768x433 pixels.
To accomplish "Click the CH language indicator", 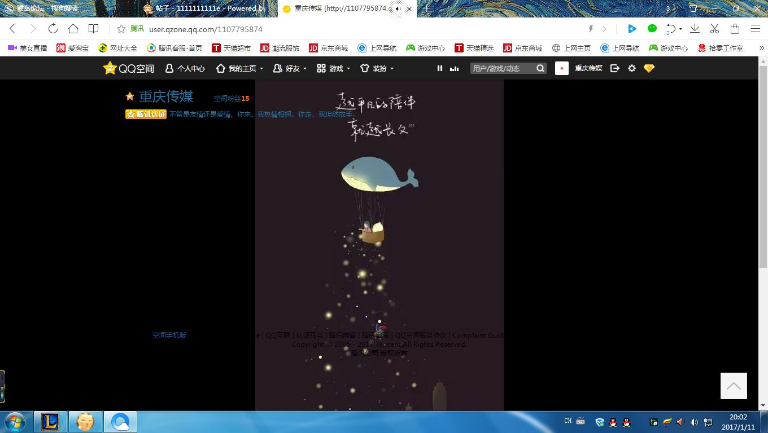I will pyautogui.click(x=568, y=421).
